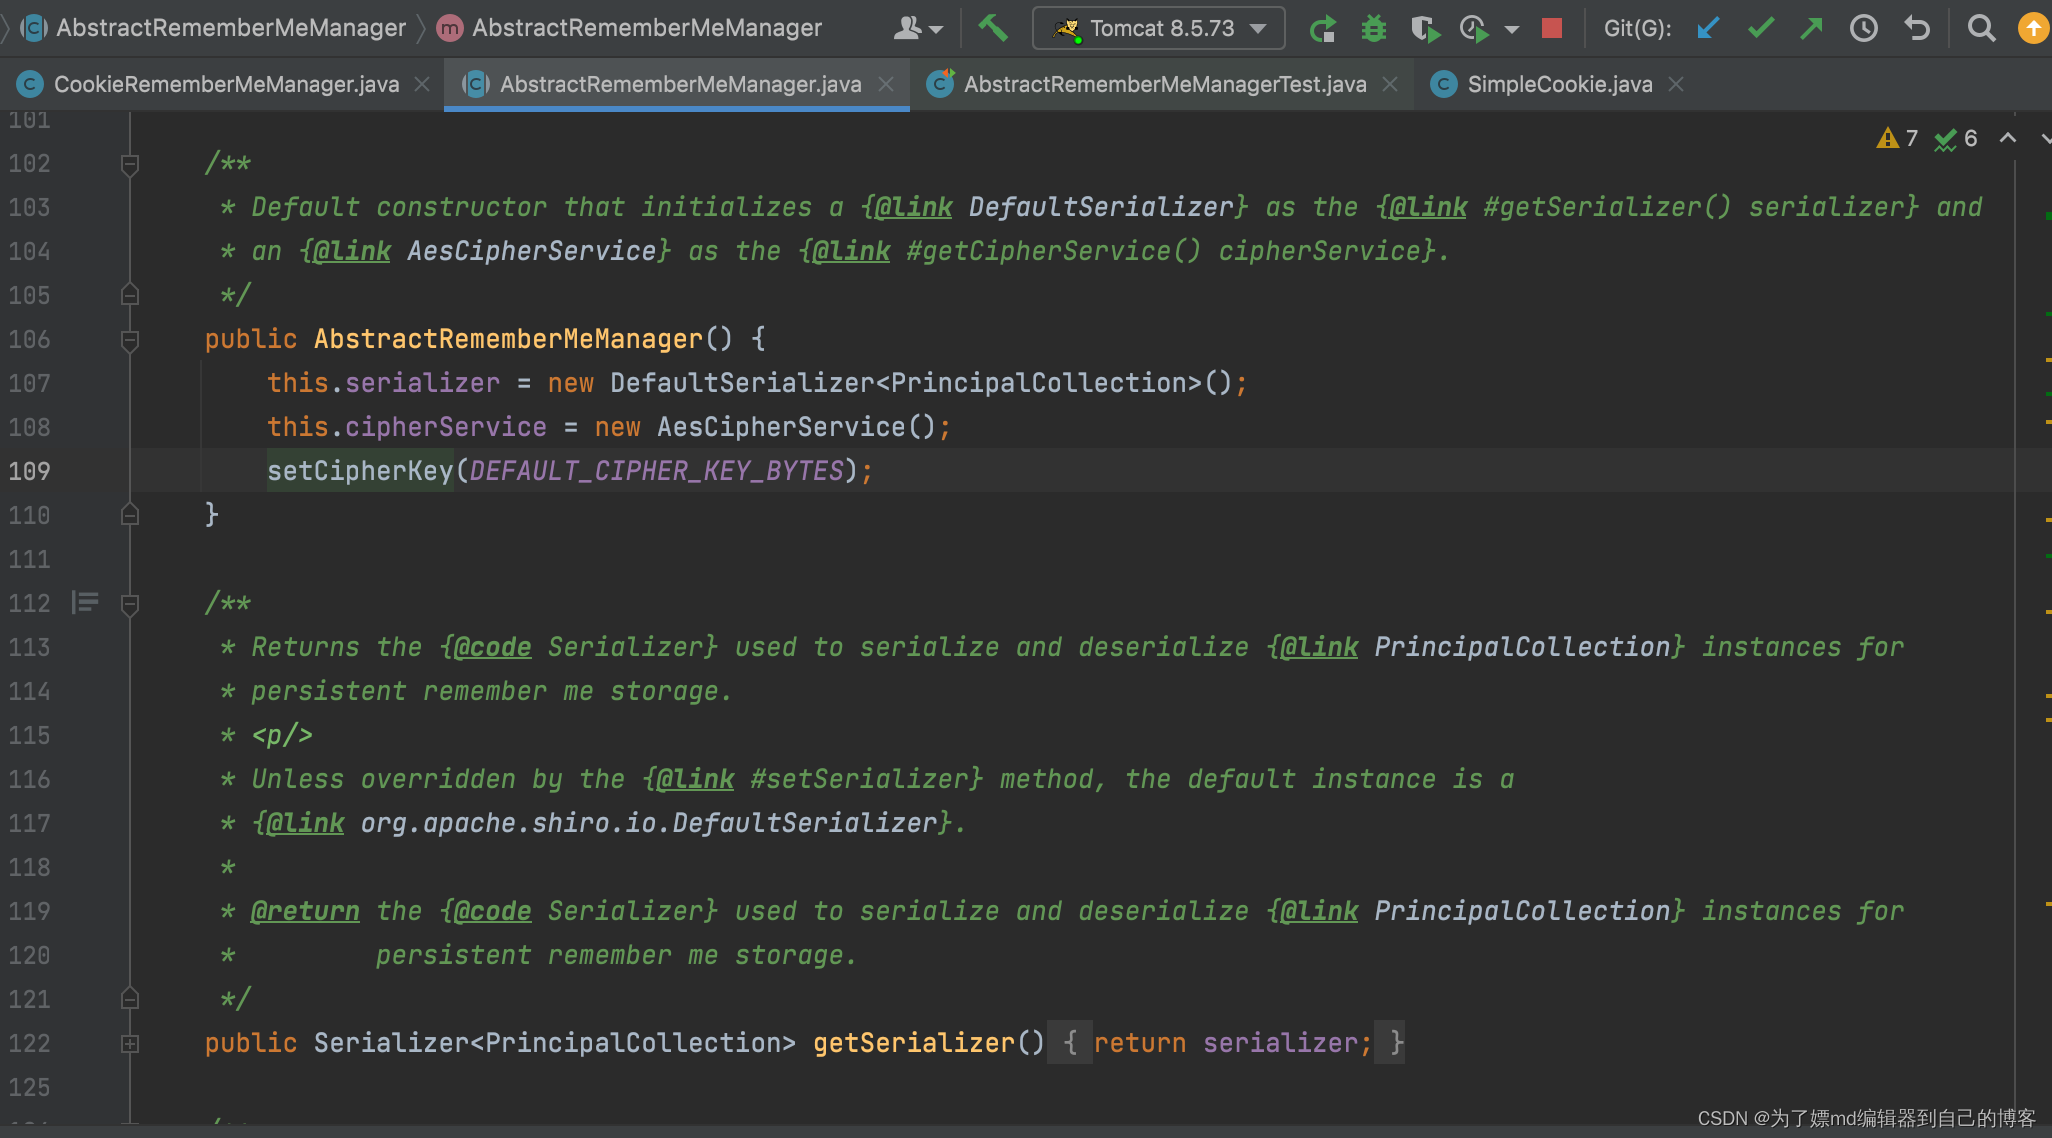
Task: Open Search Everywhere magnifier
Action: tap(1981, 28)
